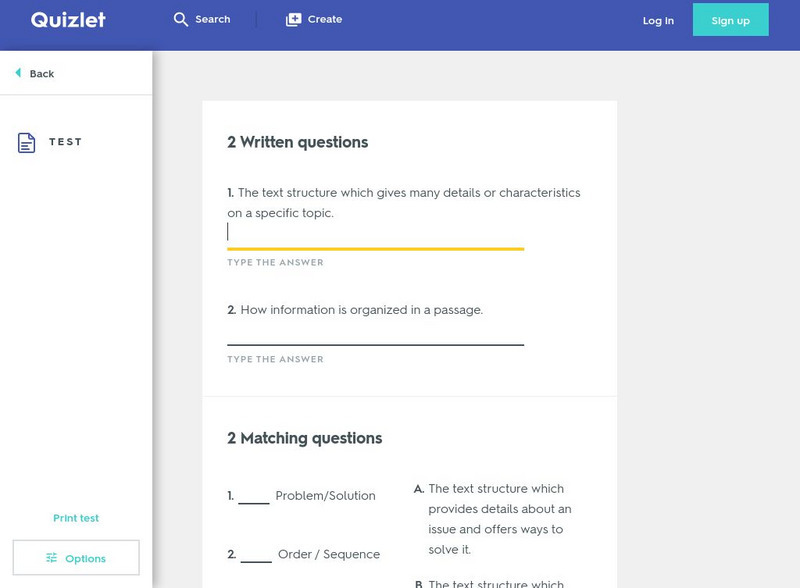
Task: Click the 2 Written questions heading
Action: click(298, 142)
